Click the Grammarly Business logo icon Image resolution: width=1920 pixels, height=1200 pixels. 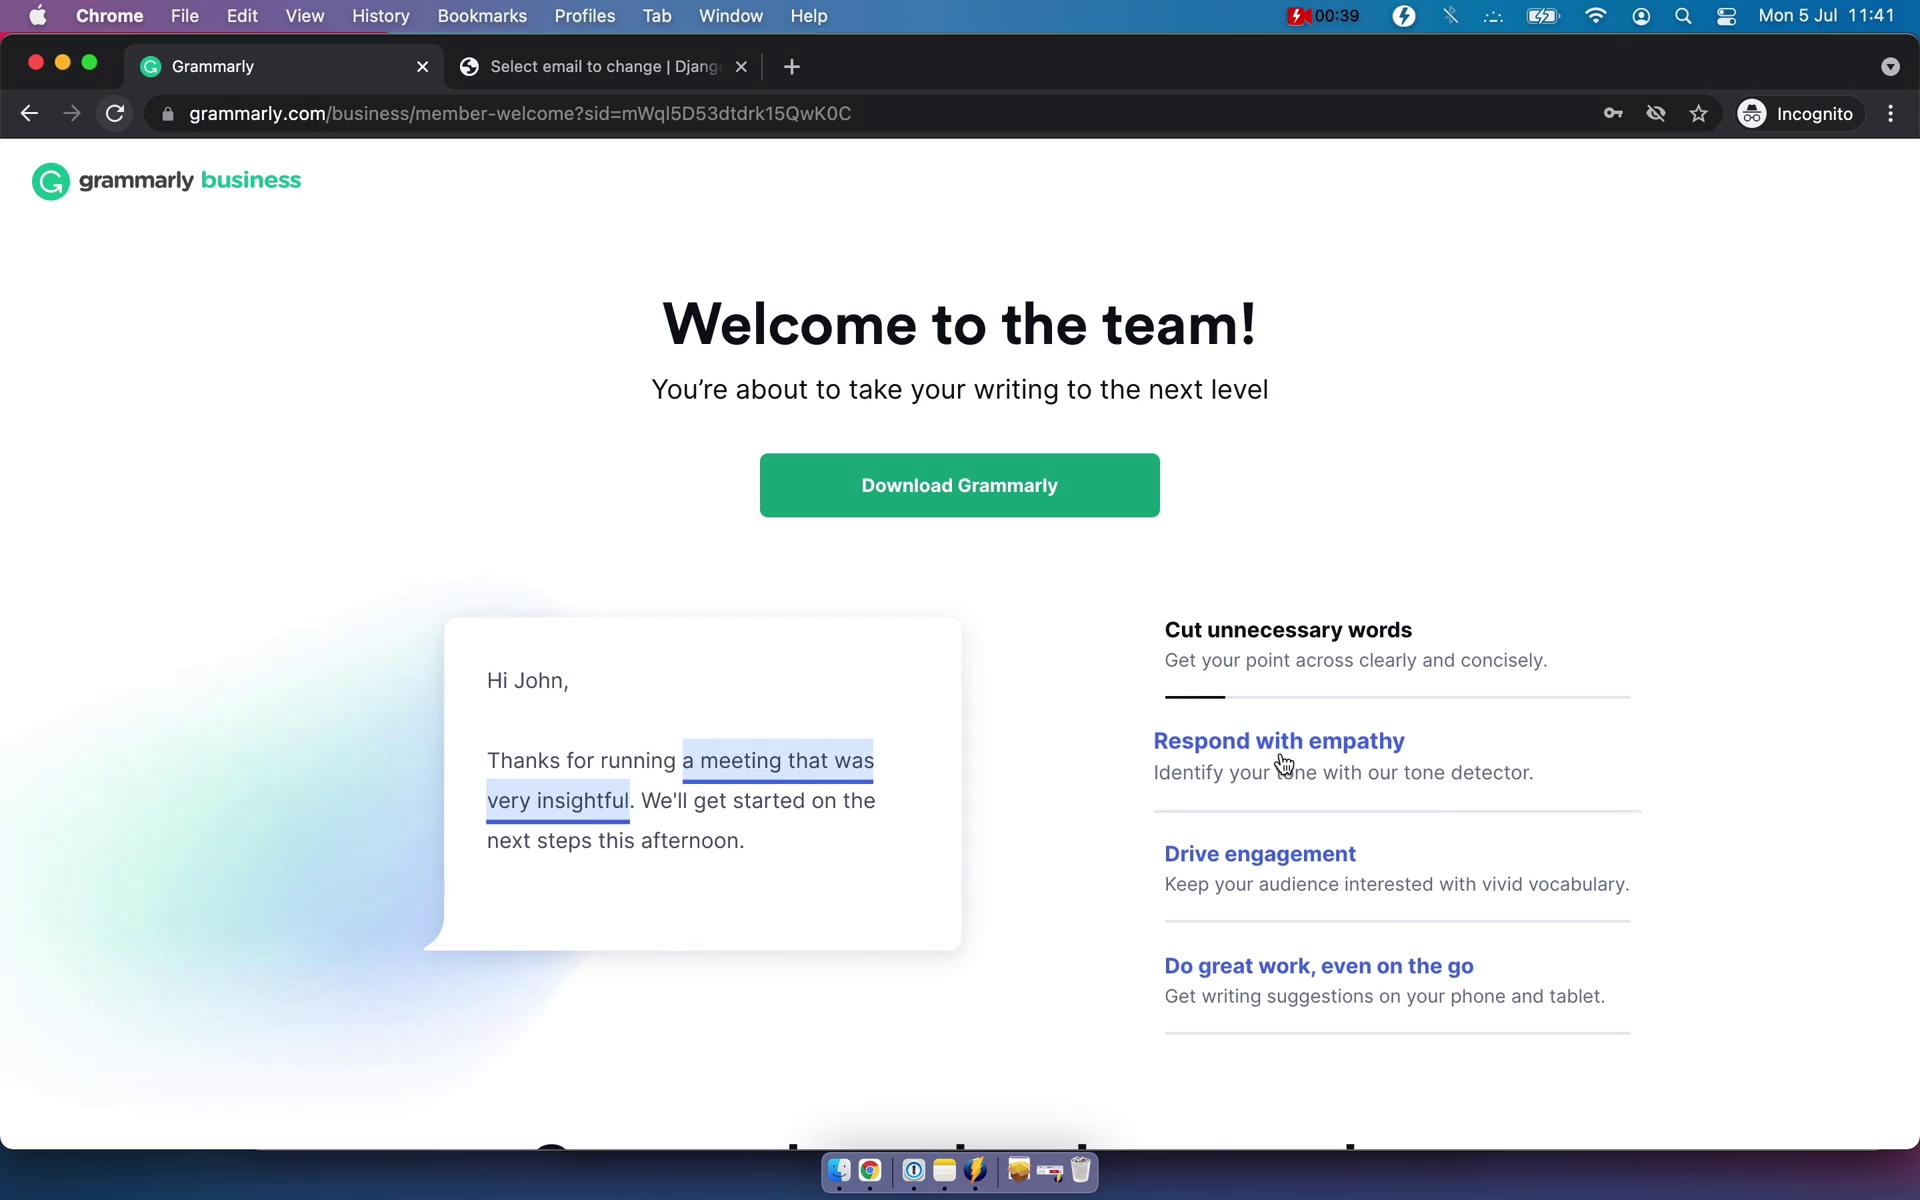click(x=51, y=181)
